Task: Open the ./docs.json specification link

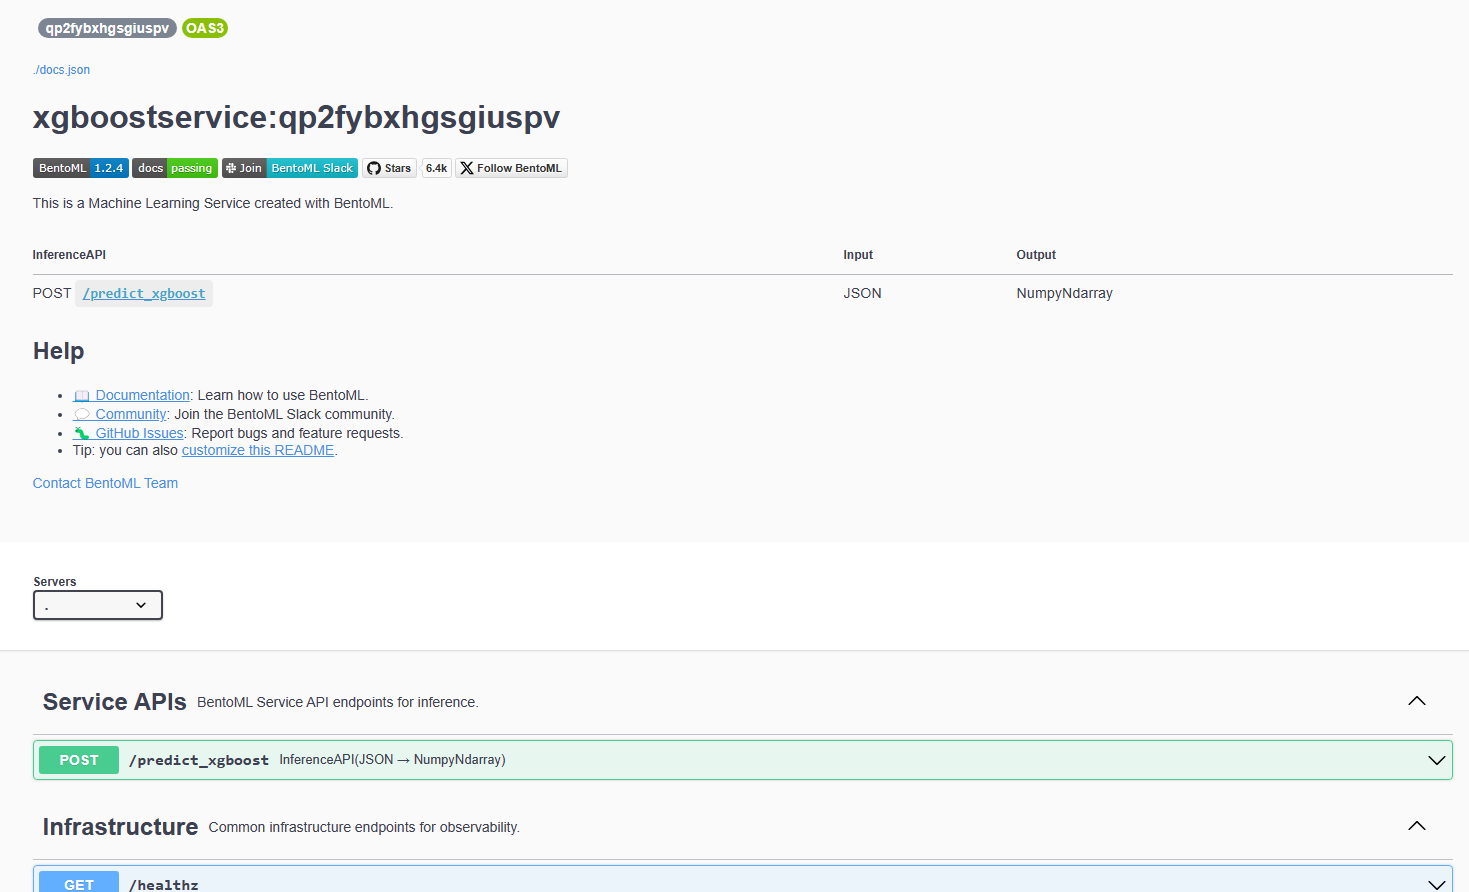Action: point(61,69)
